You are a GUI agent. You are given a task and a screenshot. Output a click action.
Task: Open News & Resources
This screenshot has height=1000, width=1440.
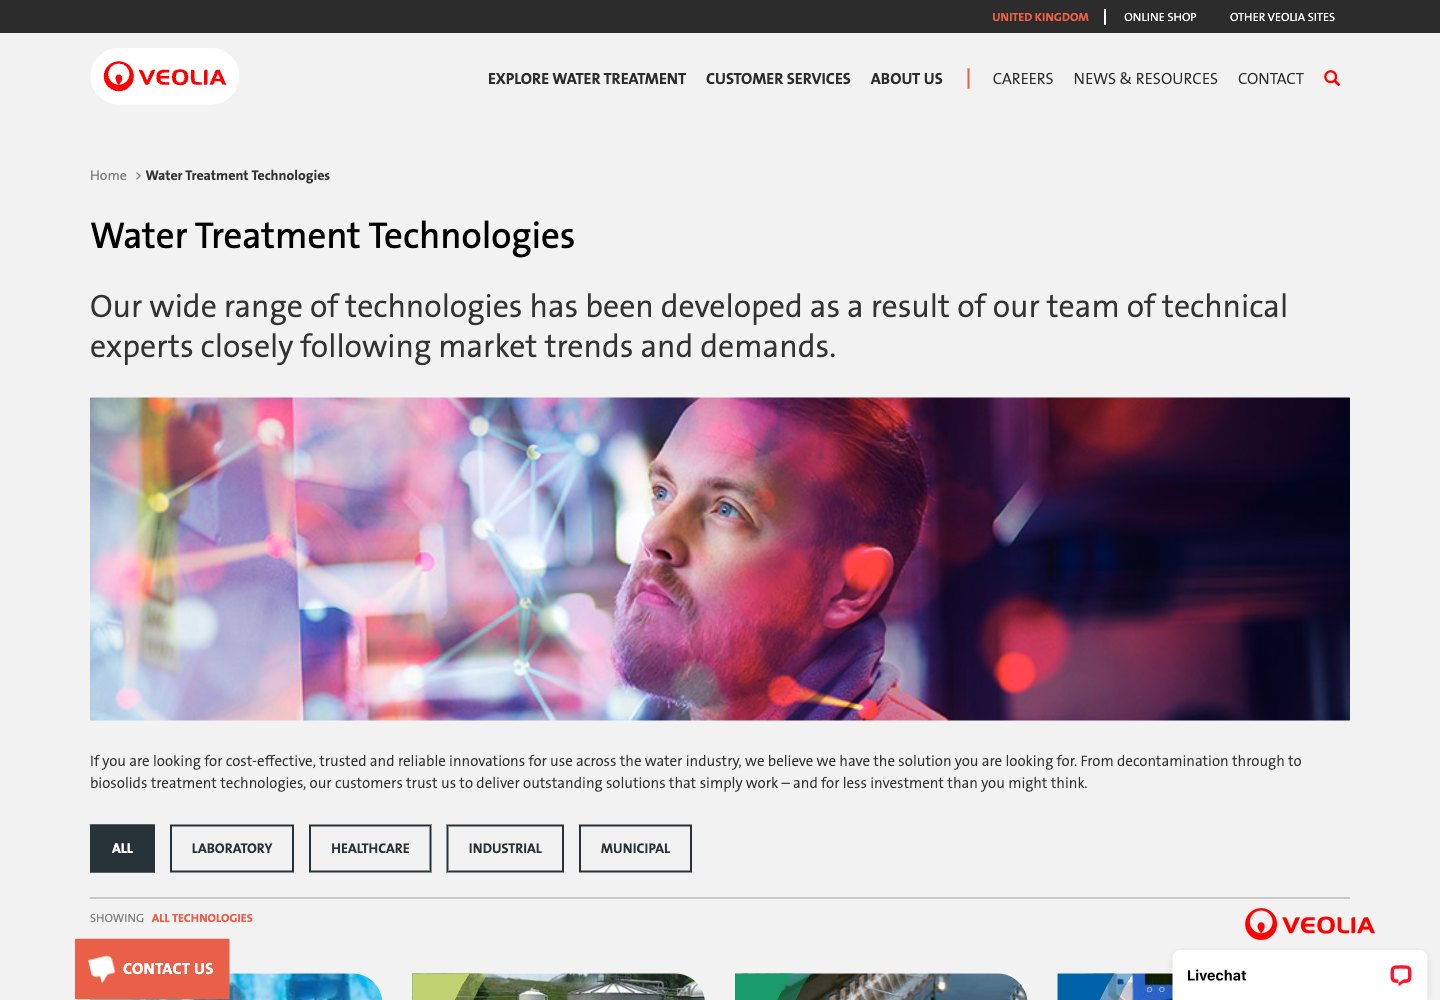coord(1146,79)
